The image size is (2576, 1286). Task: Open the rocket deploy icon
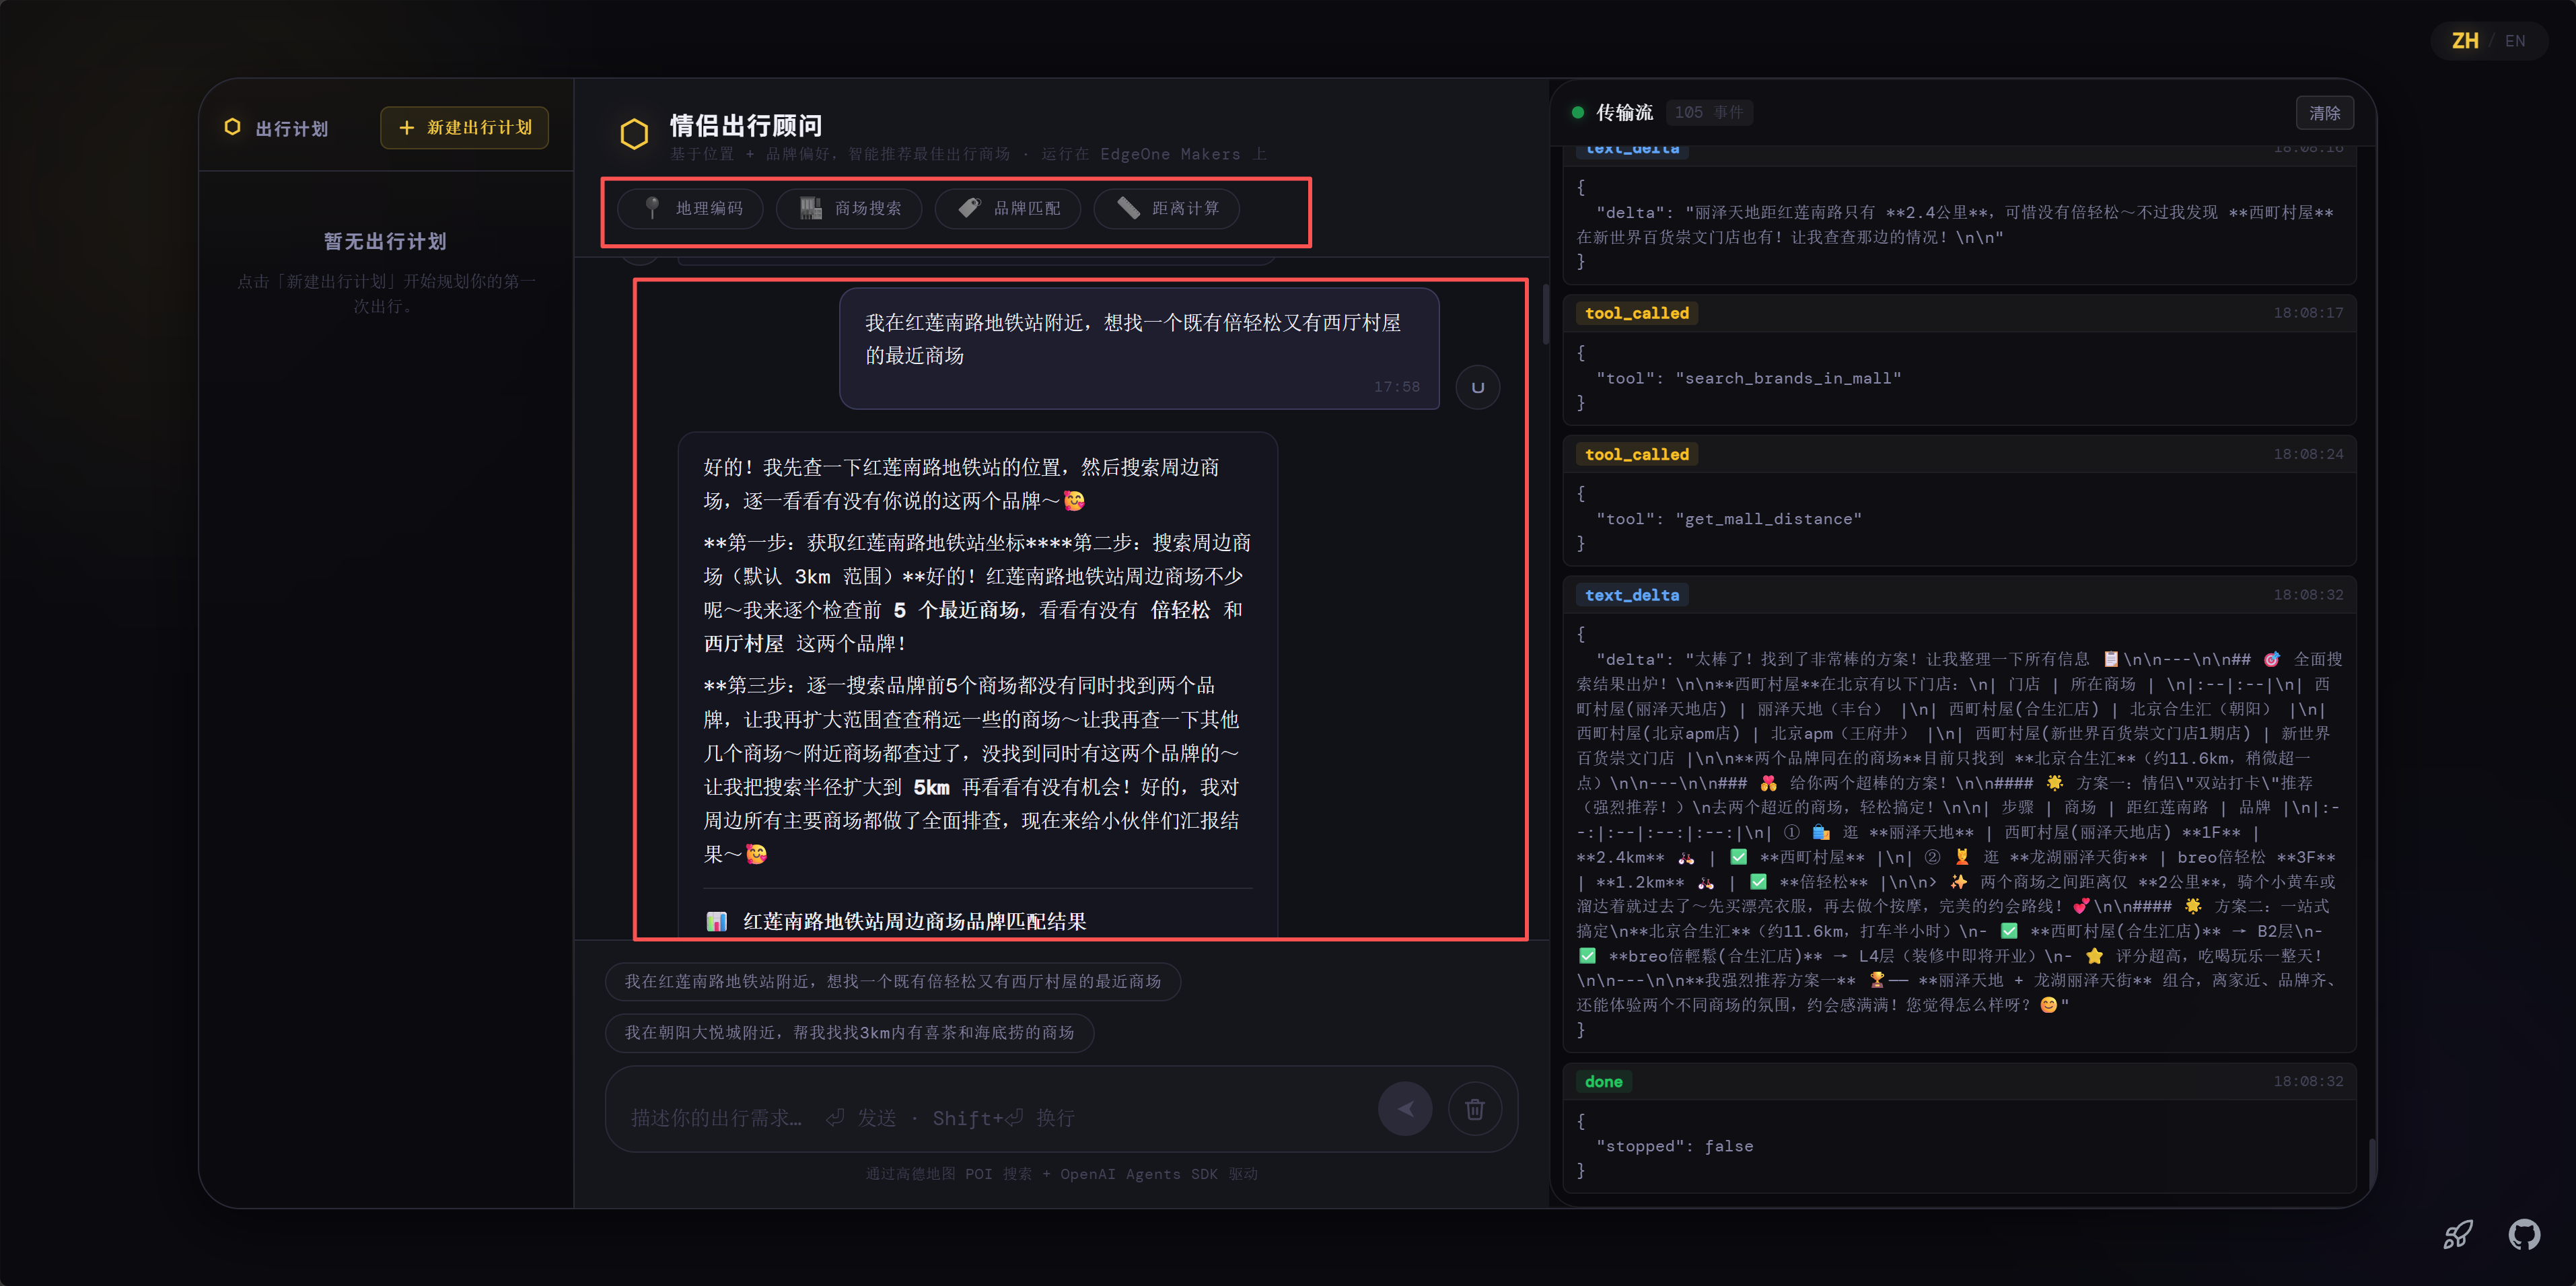coord(2458,1234)
